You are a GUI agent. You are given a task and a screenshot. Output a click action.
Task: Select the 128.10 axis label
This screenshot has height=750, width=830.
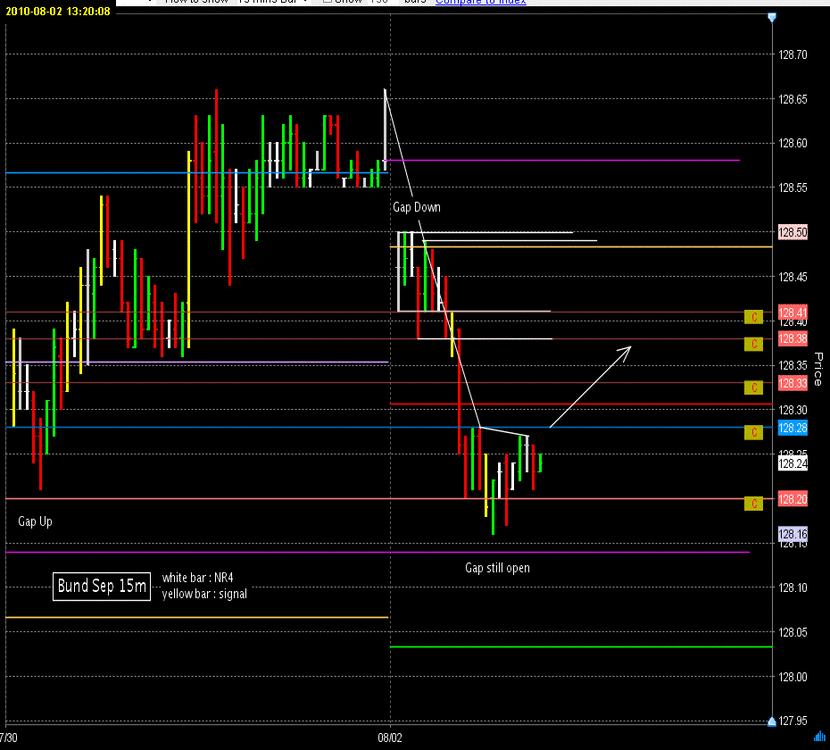pos(793,588)
